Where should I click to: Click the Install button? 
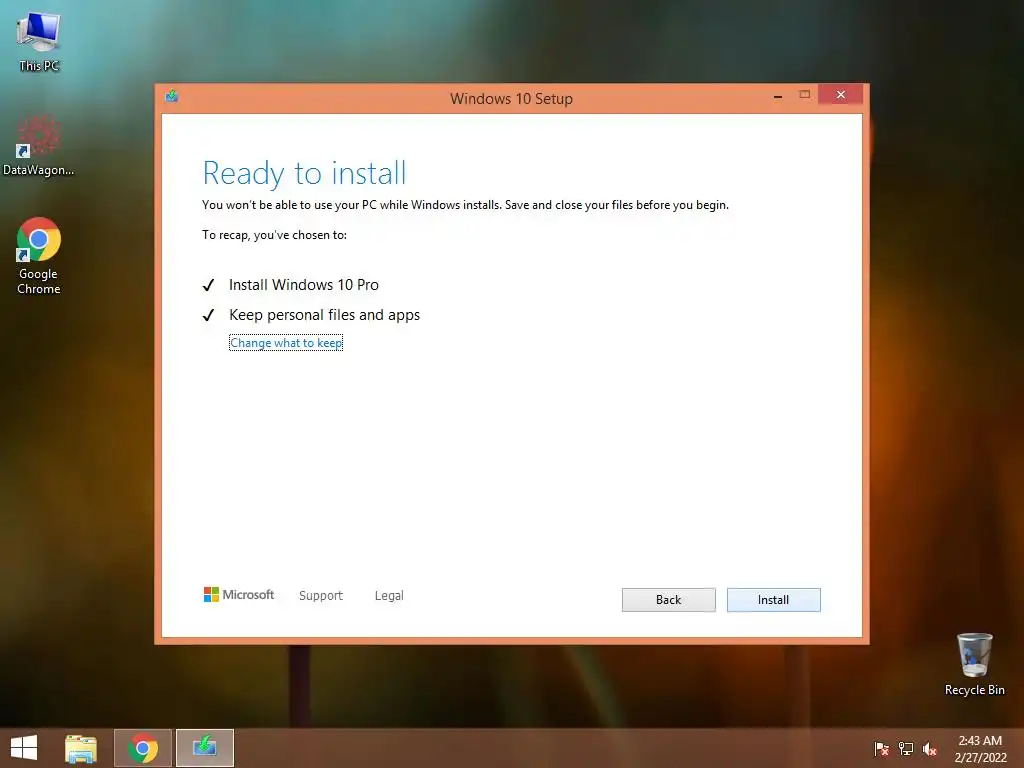[773, 600]
